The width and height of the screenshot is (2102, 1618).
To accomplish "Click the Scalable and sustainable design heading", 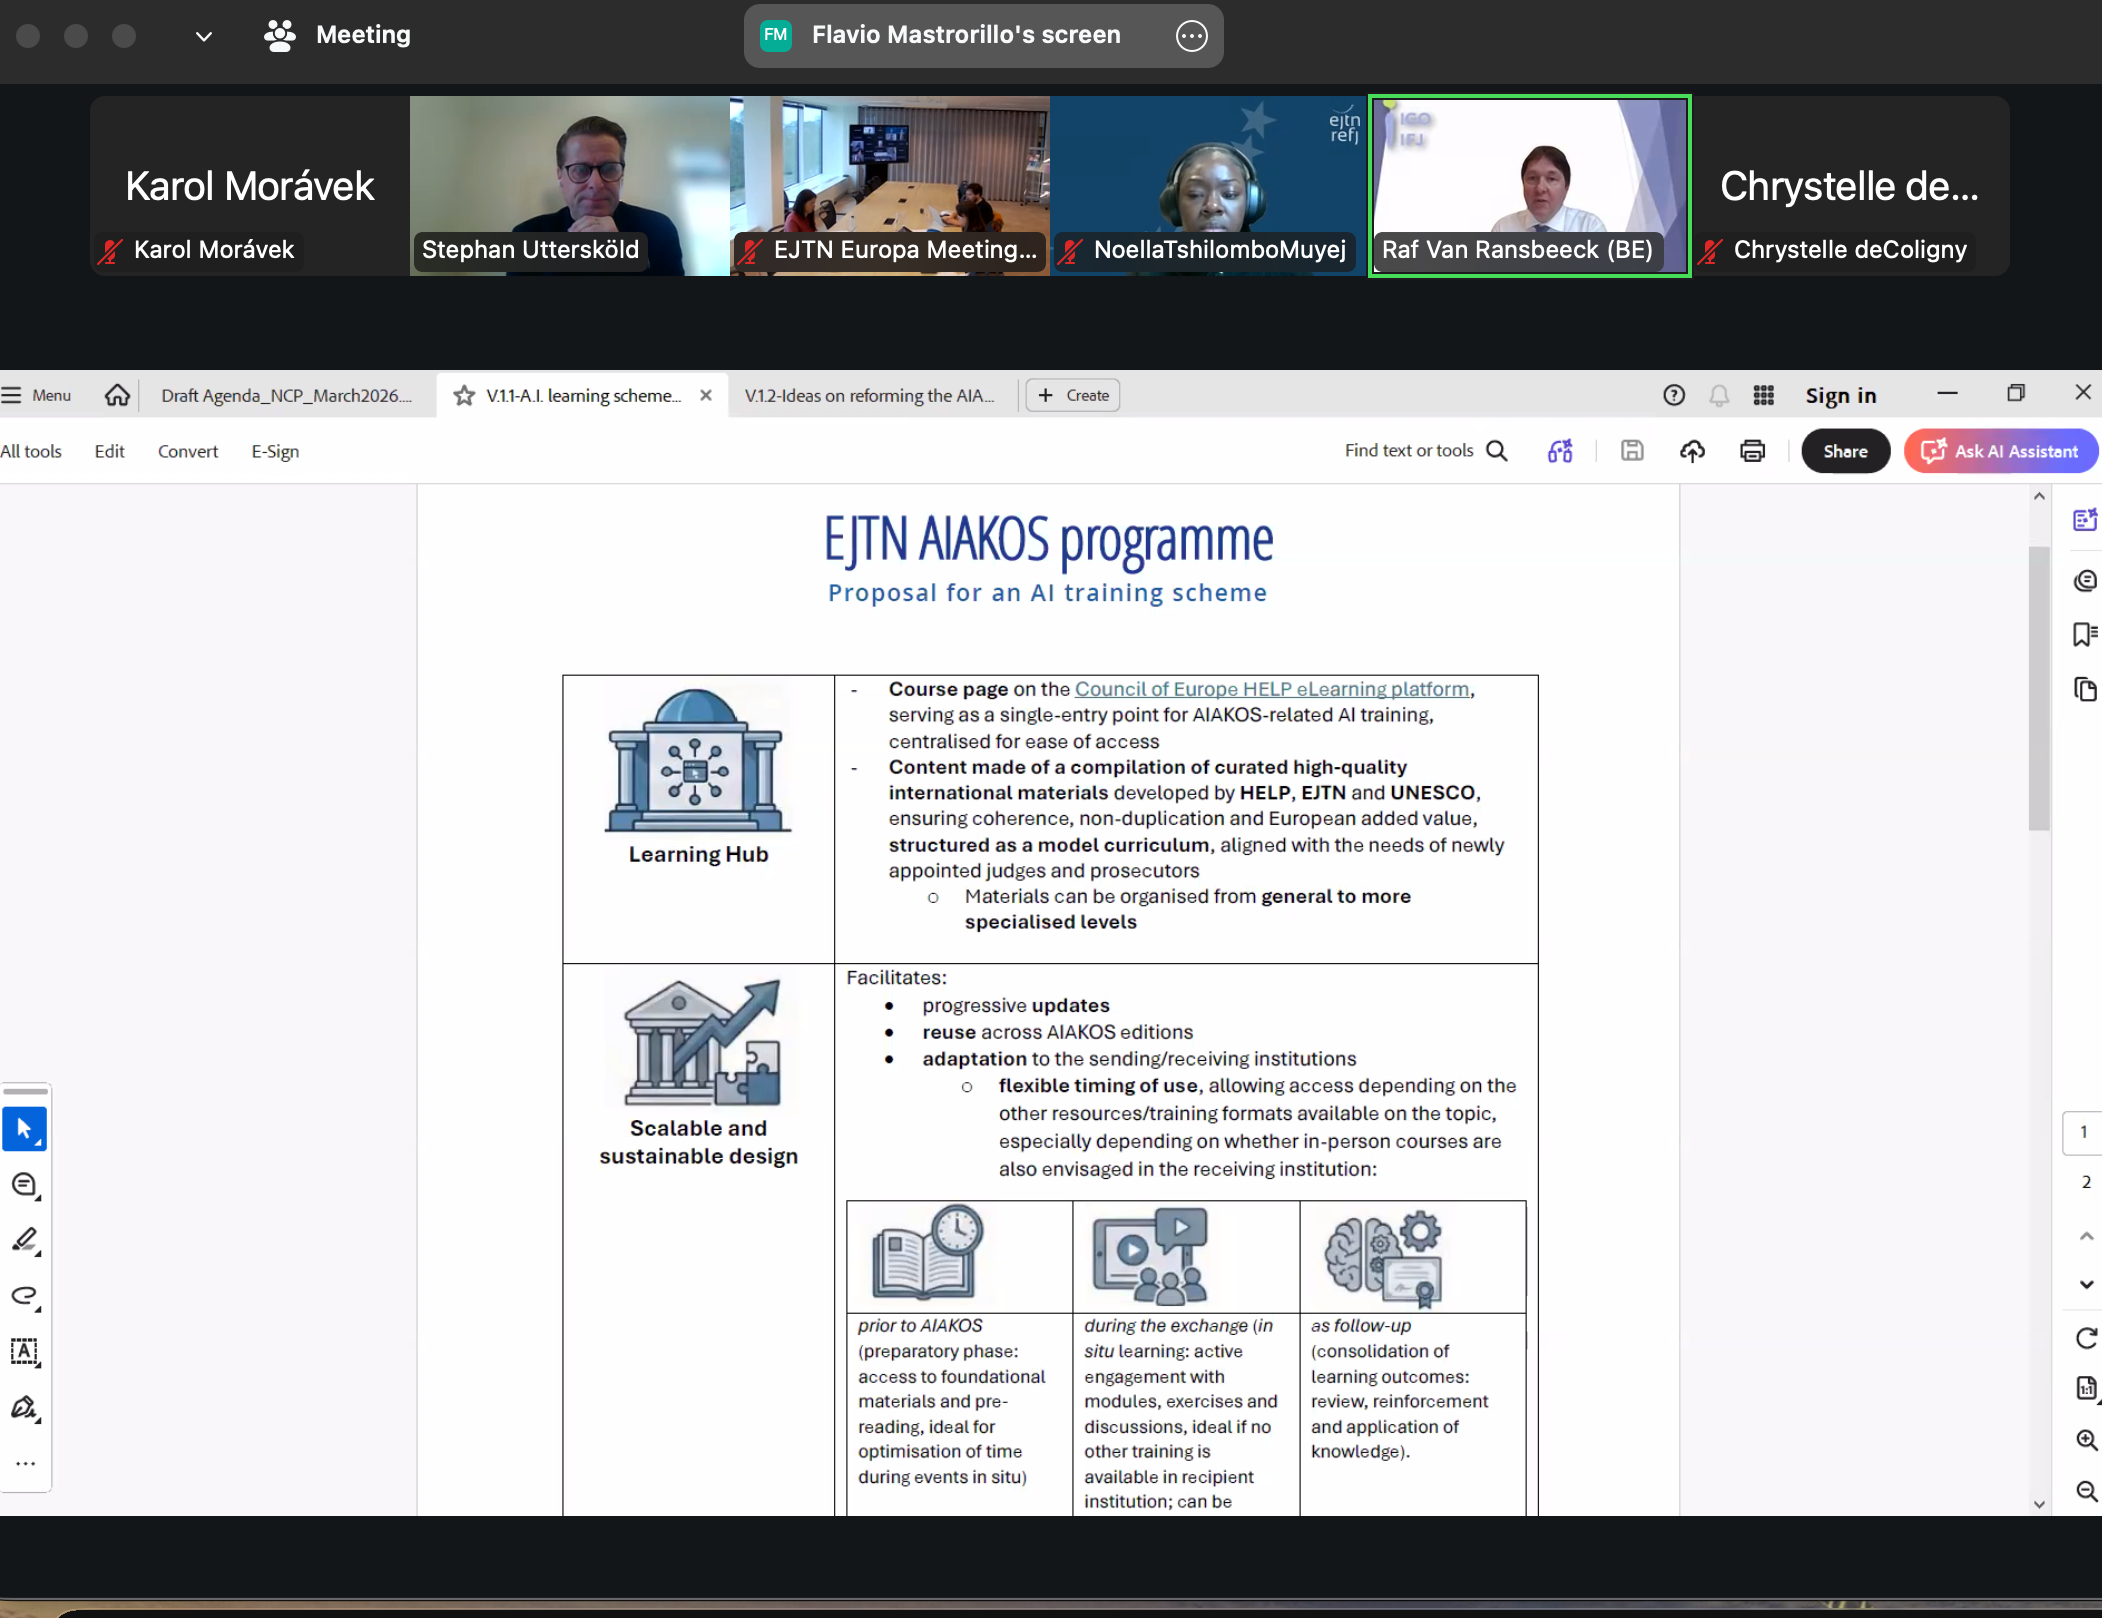I will coord(698,1142).
